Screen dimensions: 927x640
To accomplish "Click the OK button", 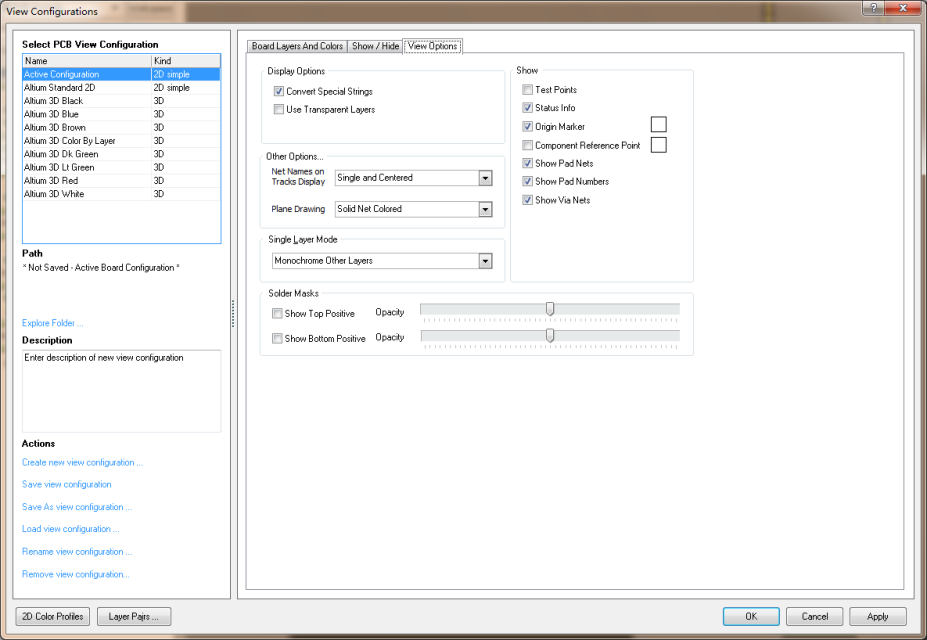I will click(x=750, y=616).
